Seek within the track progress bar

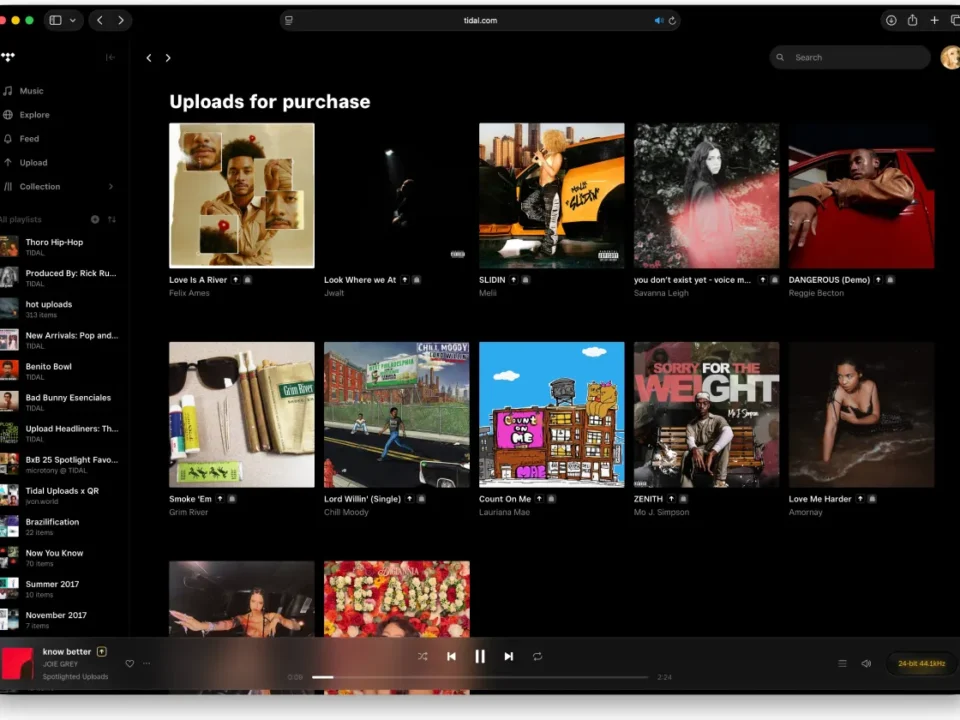coord(480,677)
